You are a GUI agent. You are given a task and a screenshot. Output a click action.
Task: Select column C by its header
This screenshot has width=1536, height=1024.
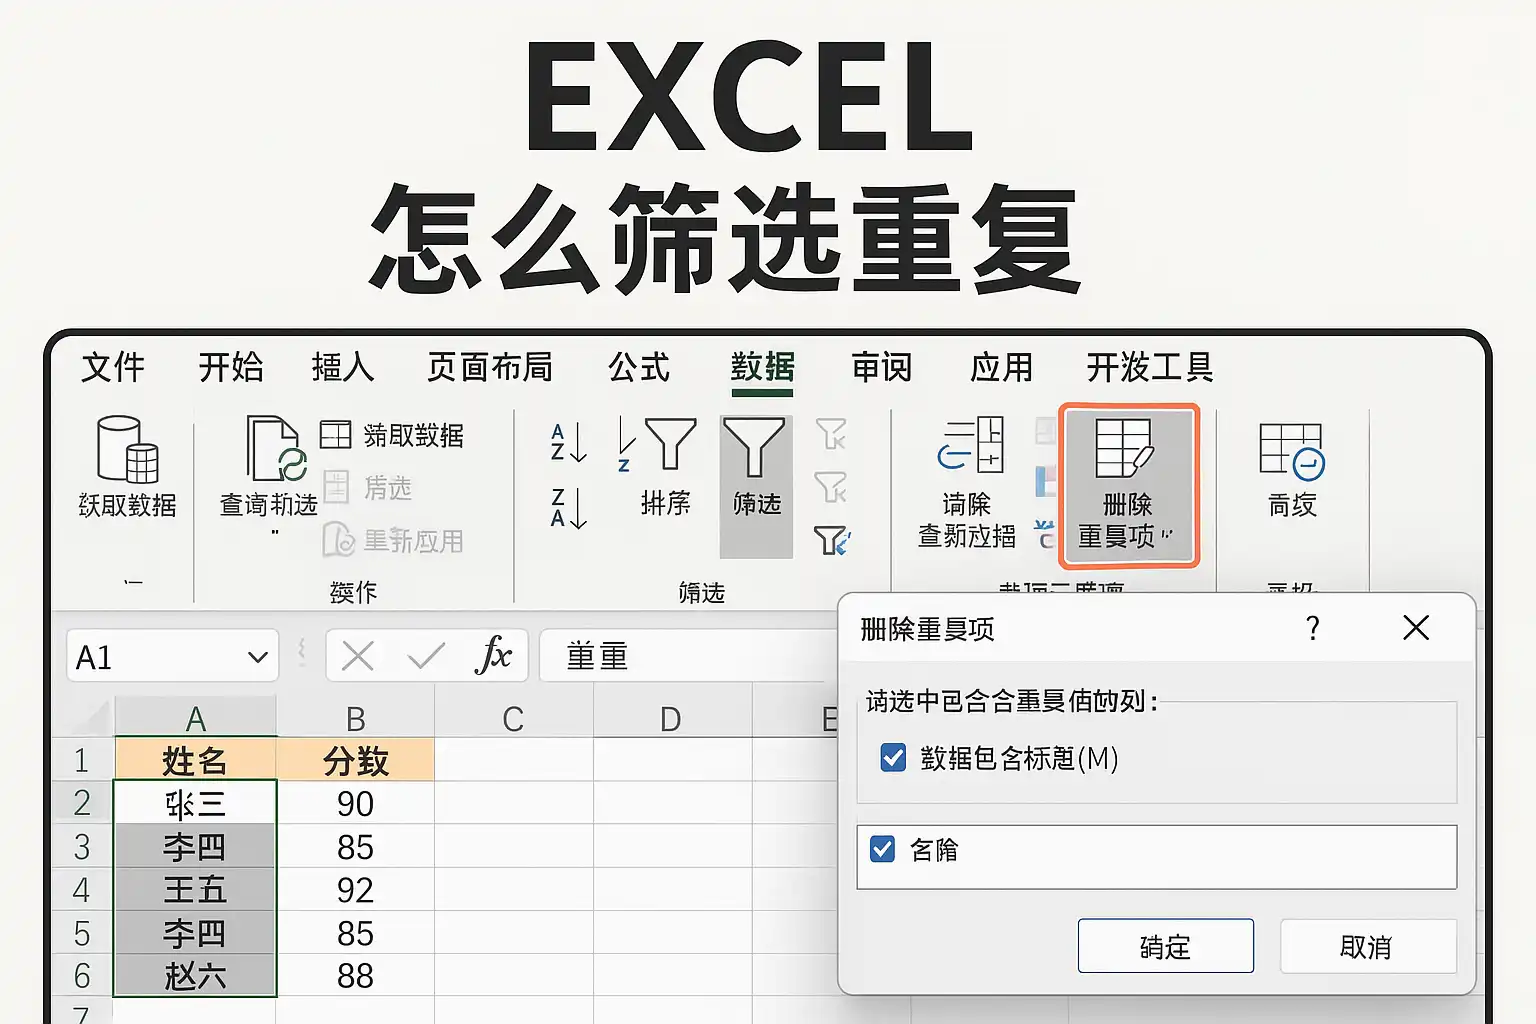click(x=513, y=718)
